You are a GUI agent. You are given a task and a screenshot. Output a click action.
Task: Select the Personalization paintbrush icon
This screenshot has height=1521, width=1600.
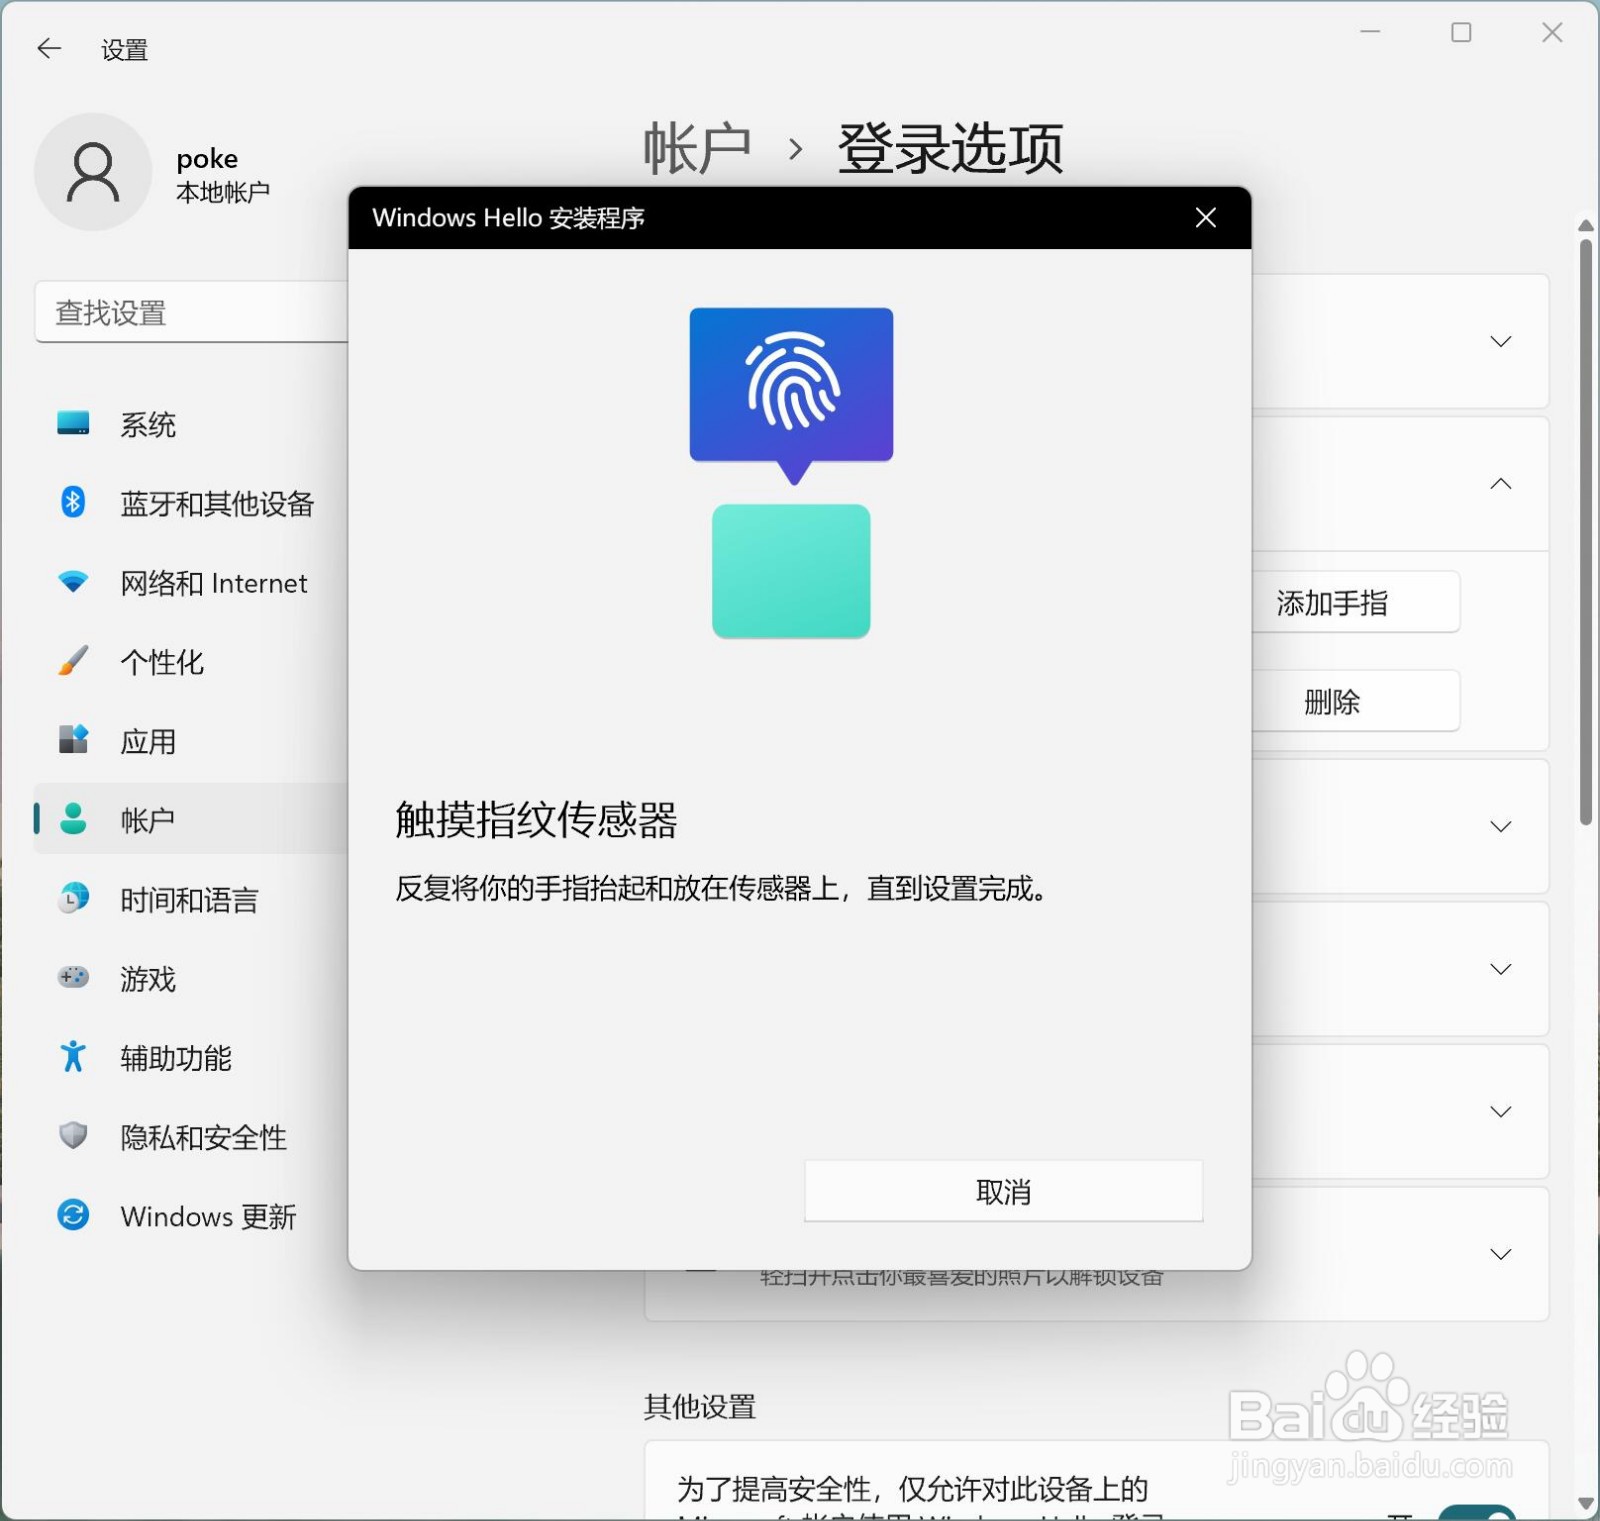click(x=73, y=661)
